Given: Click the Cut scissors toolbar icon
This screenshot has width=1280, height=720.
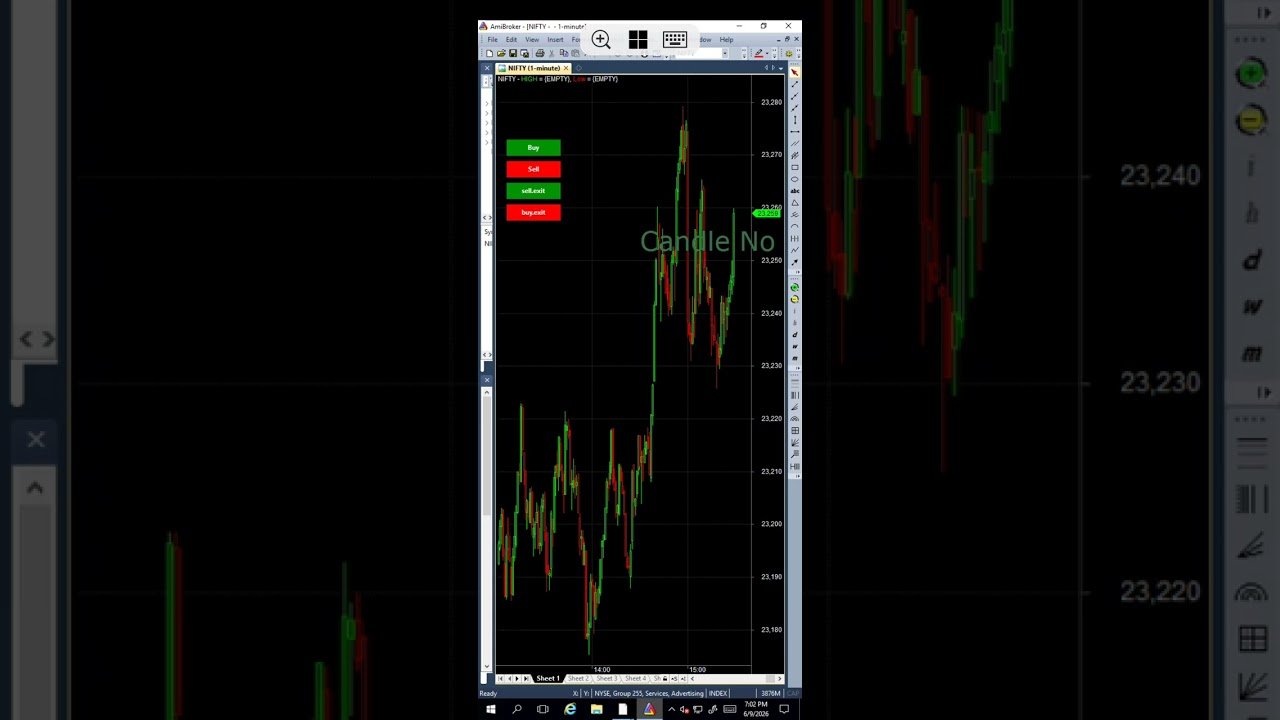Looking at the screenshot, I should (x=551, y=53).
